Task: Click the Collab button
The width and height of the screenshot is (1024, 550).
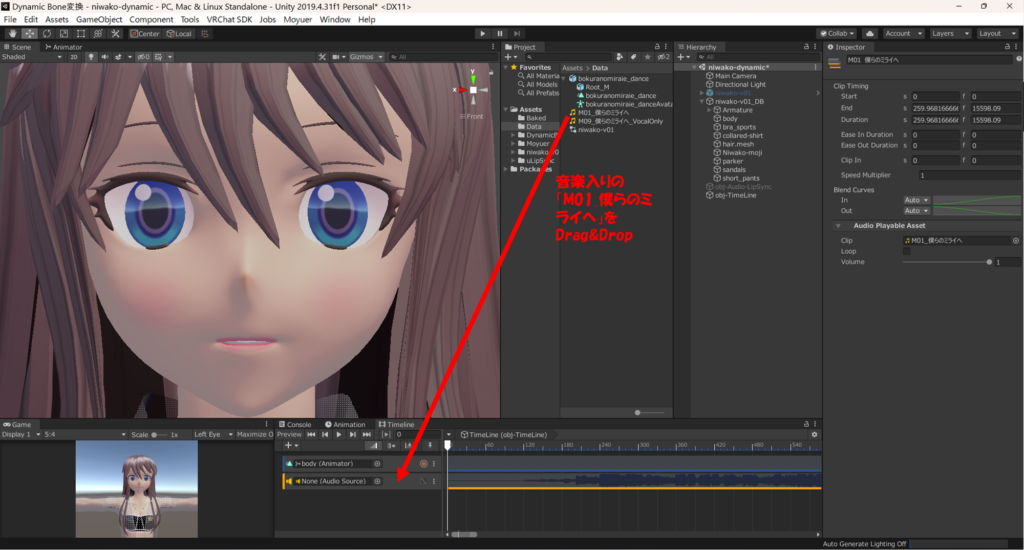Action: [x=838, y=33]
